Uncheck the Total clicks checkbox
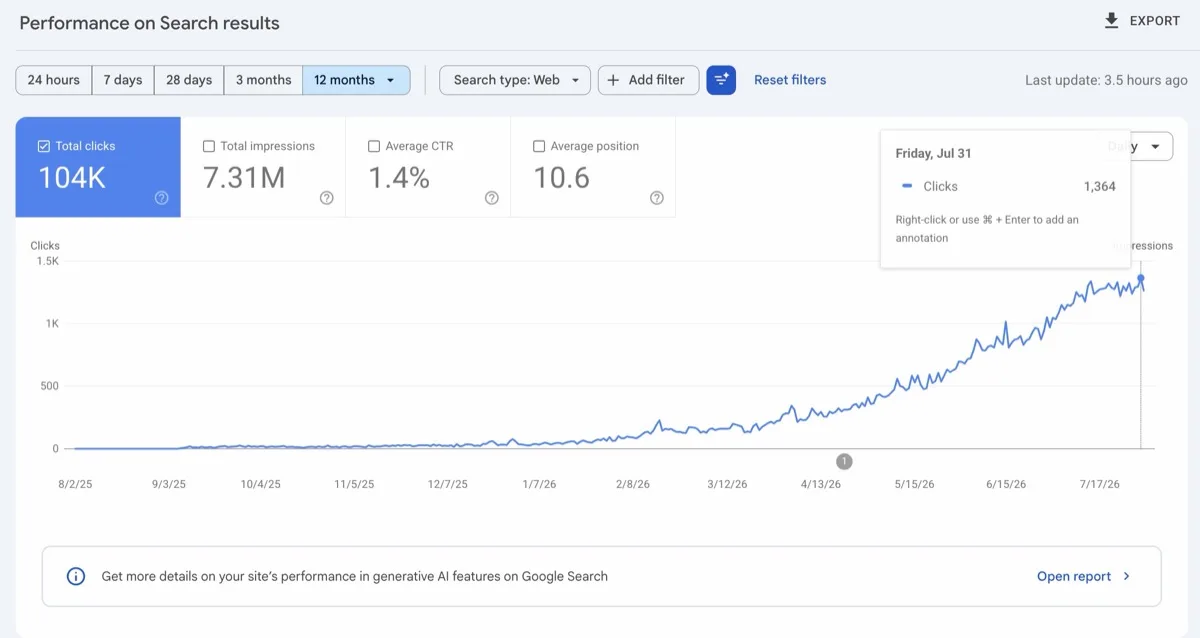 pyautogui.click(x=43, y=146)
